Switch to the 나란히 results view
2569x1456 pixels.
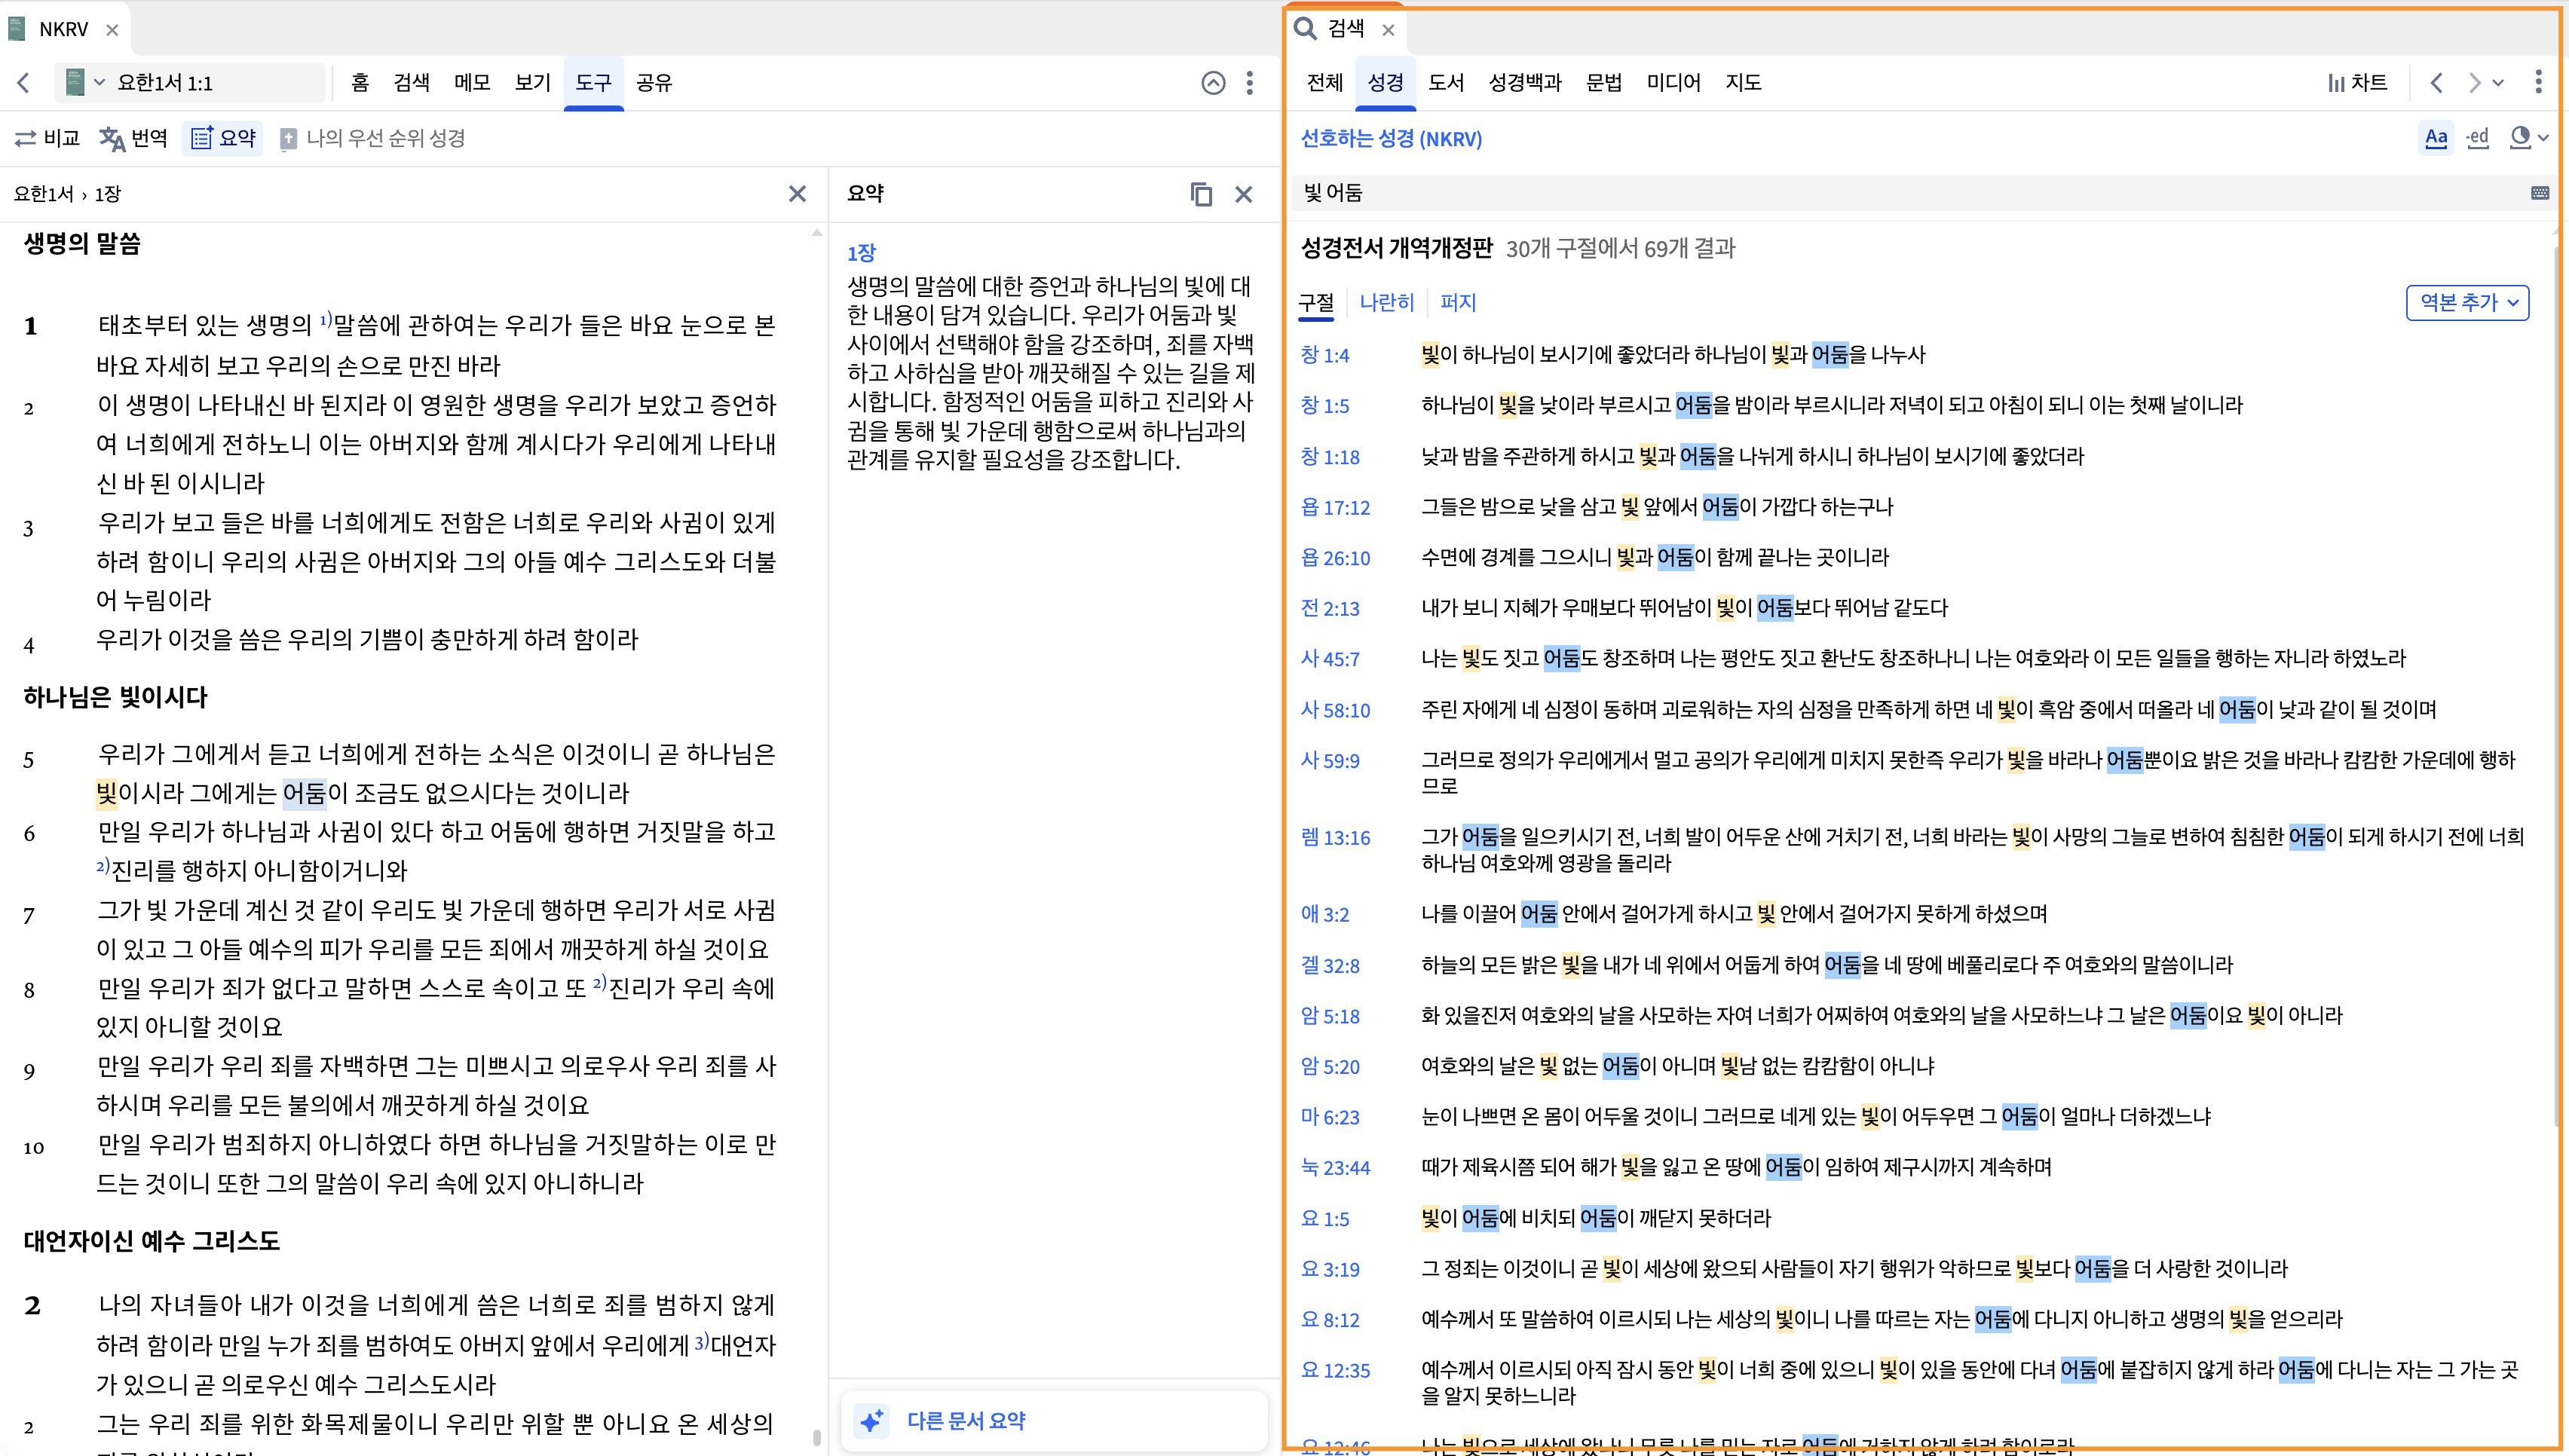(x=1386, y=302)
